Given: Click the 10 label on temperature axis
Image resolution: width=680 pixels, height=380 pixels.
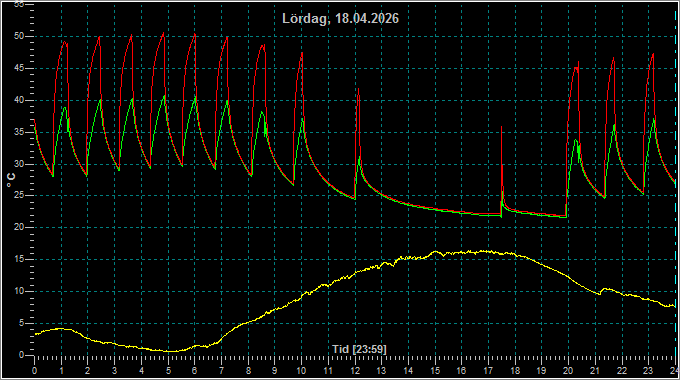Looking at the screenshot, I should pos(19,291).
